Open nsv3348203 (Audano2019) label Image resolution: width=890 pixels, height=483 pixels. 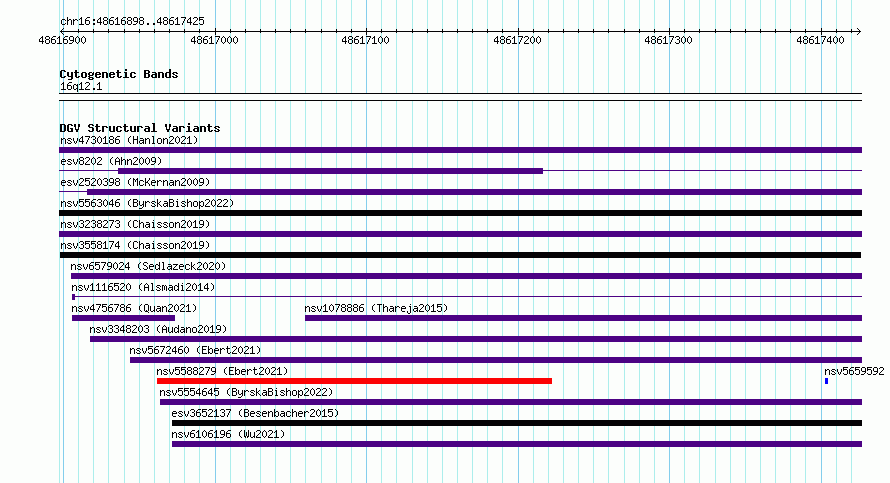158,329
